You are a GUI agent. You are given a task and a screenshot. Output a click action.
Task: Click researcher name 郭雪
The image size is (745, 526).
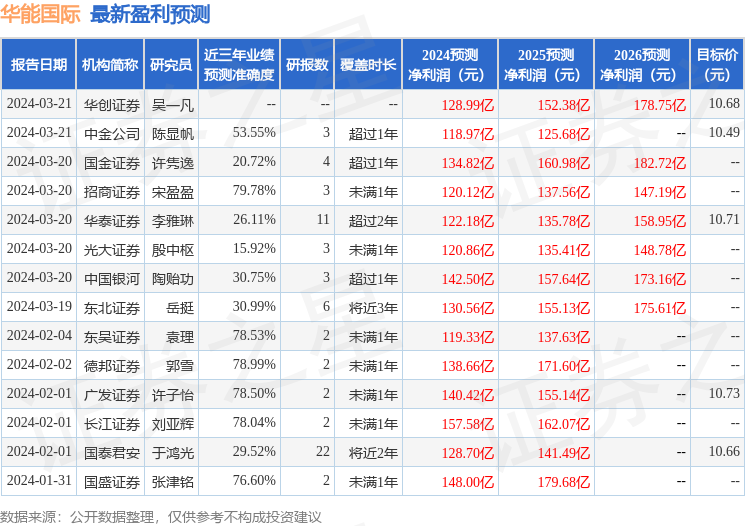pos(180,366)
